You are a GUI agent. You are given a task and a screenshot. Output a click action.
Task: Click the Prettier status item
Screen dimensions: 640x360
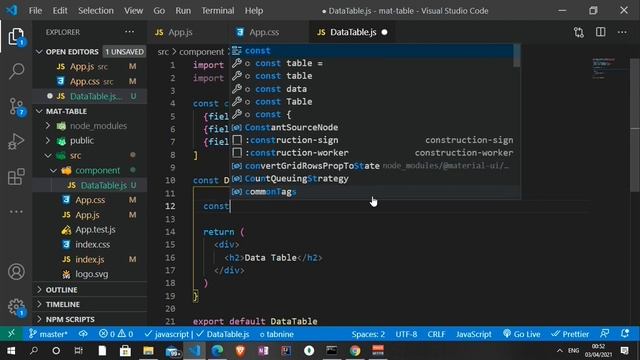pos(570,334)
